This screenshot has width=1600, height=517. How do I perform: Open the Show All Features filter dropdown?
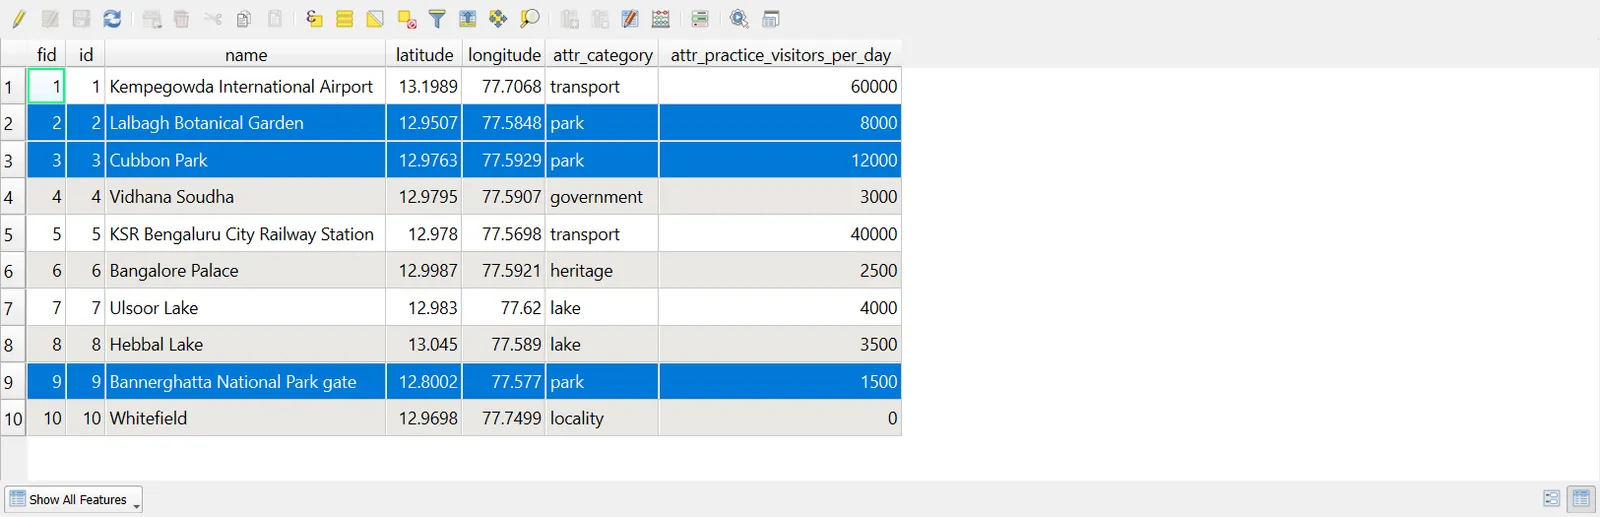click(74, 499)
